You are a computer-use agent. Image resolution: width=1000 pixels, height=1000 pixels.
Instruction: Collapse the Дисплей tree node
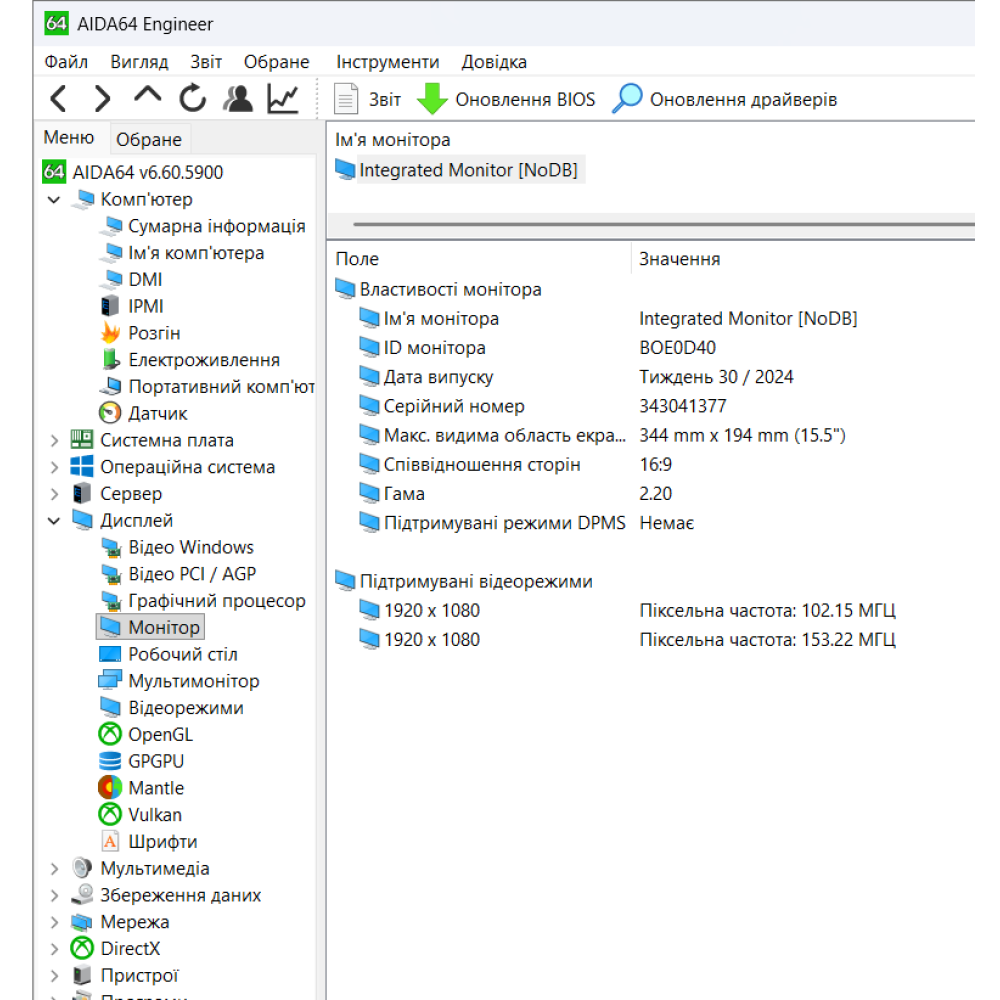54,521
